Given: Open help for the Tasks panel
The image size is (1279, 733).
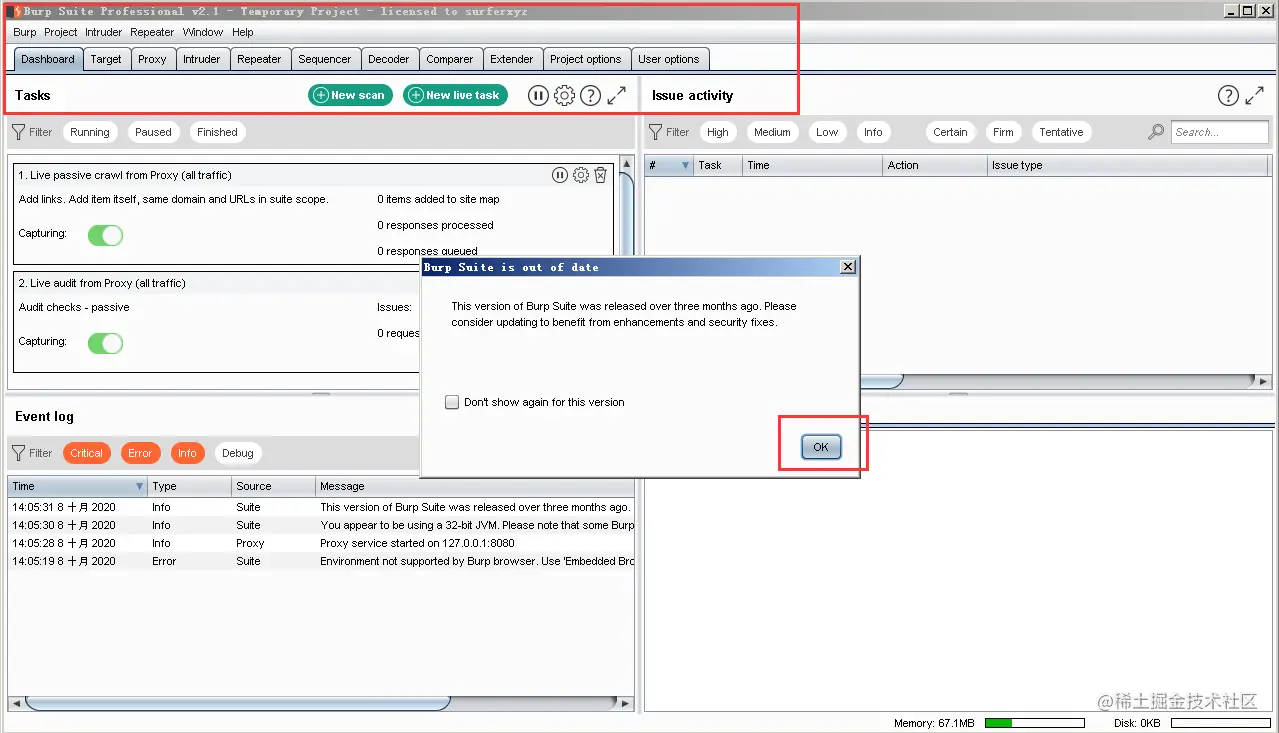Looking at the screenshot, I should click(x=590, y=95).
